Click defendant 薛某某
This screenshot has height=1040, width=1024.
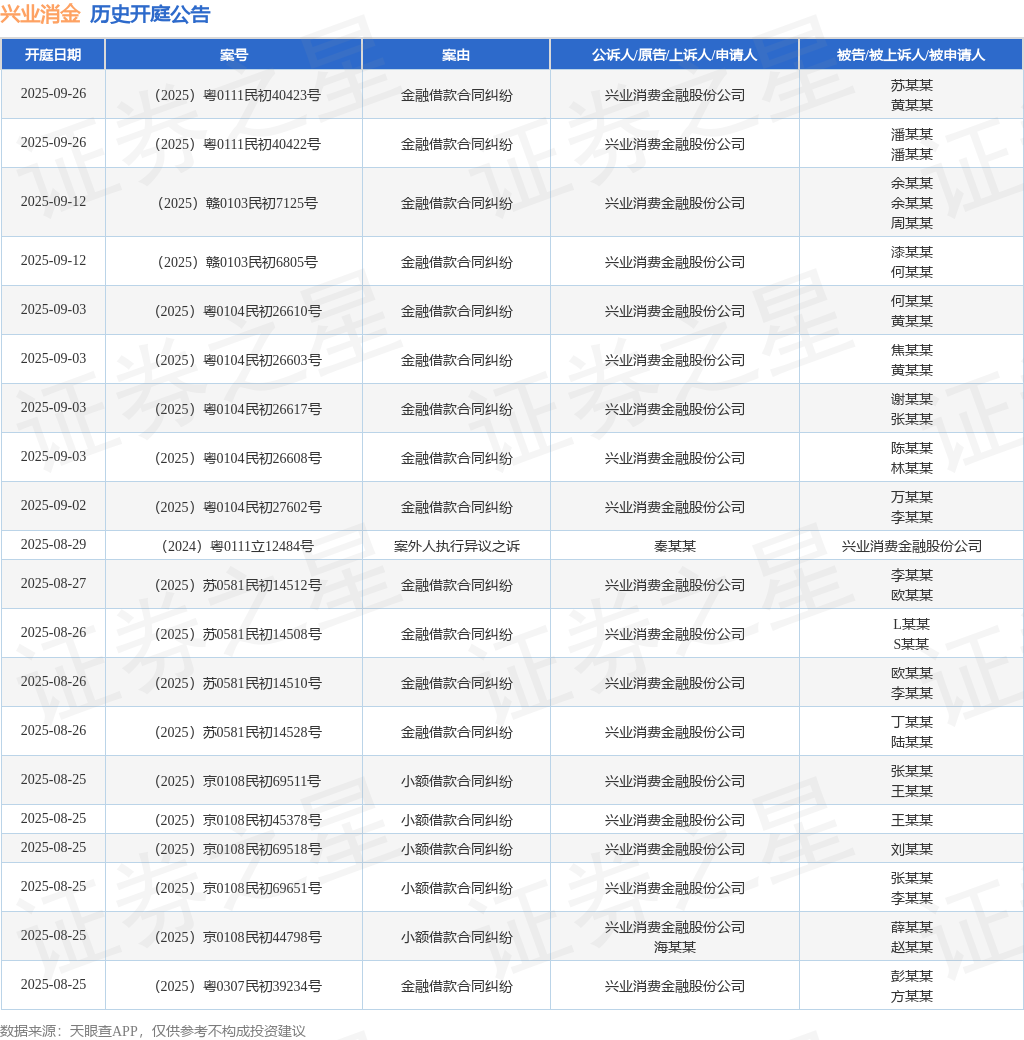click(911, 927)
